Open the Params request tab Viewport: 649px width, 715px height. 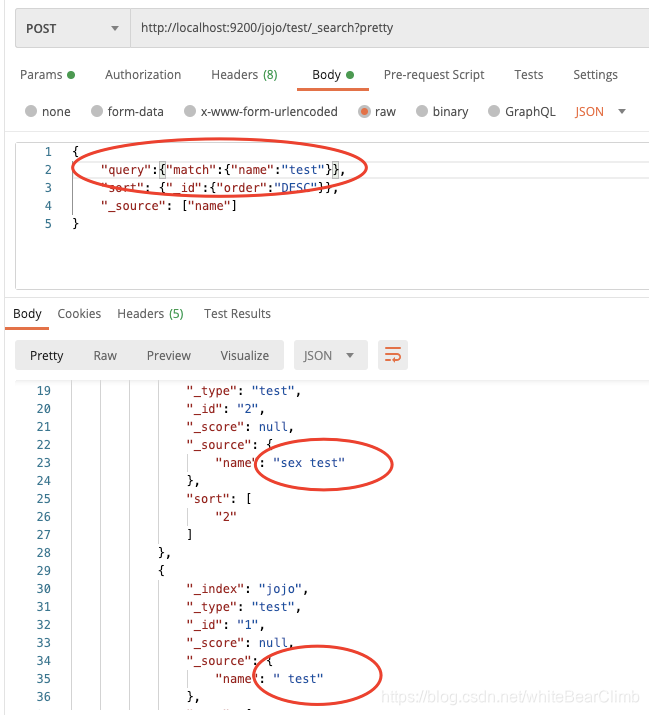(47, 75)
